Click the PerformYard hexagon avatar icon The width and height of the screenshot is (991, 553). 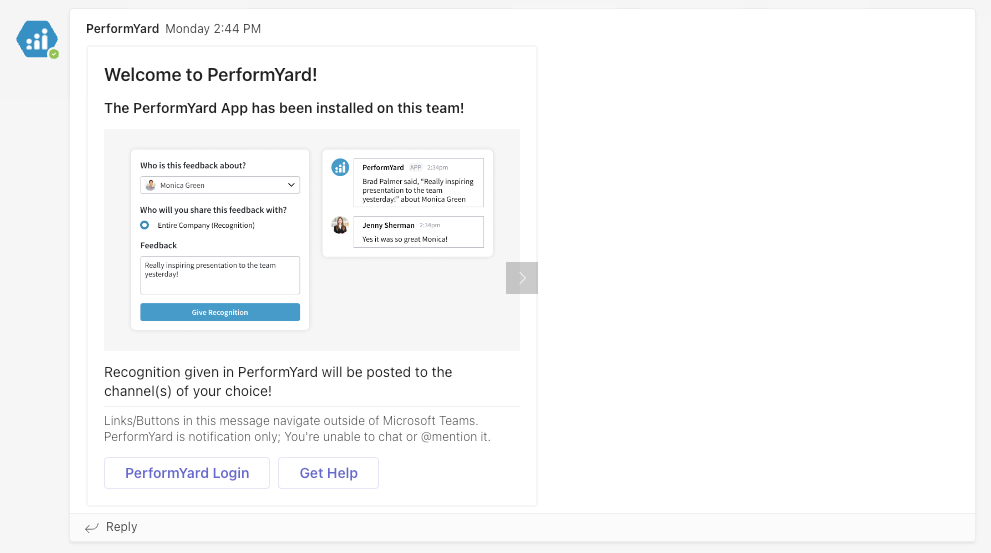(37, 39)
